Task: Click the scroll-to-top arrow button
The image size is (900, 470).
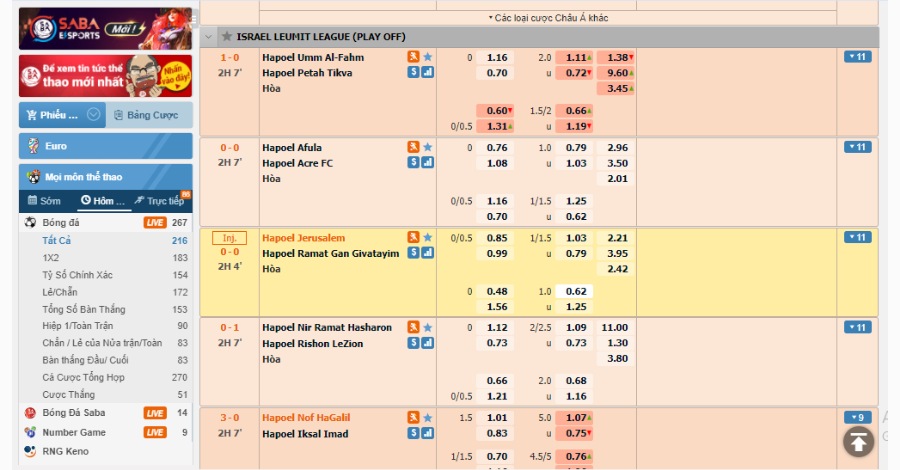Action: (x=858, y=441)
